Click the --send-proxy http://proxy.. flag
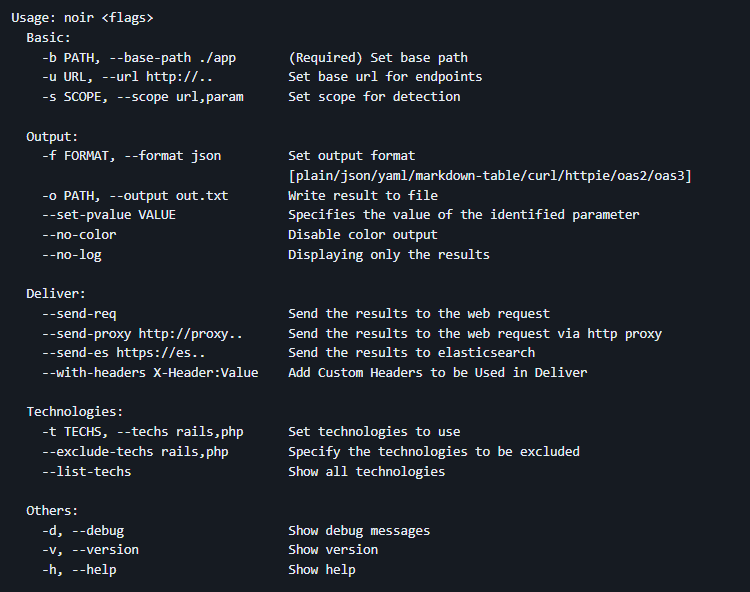 (142, 333)
